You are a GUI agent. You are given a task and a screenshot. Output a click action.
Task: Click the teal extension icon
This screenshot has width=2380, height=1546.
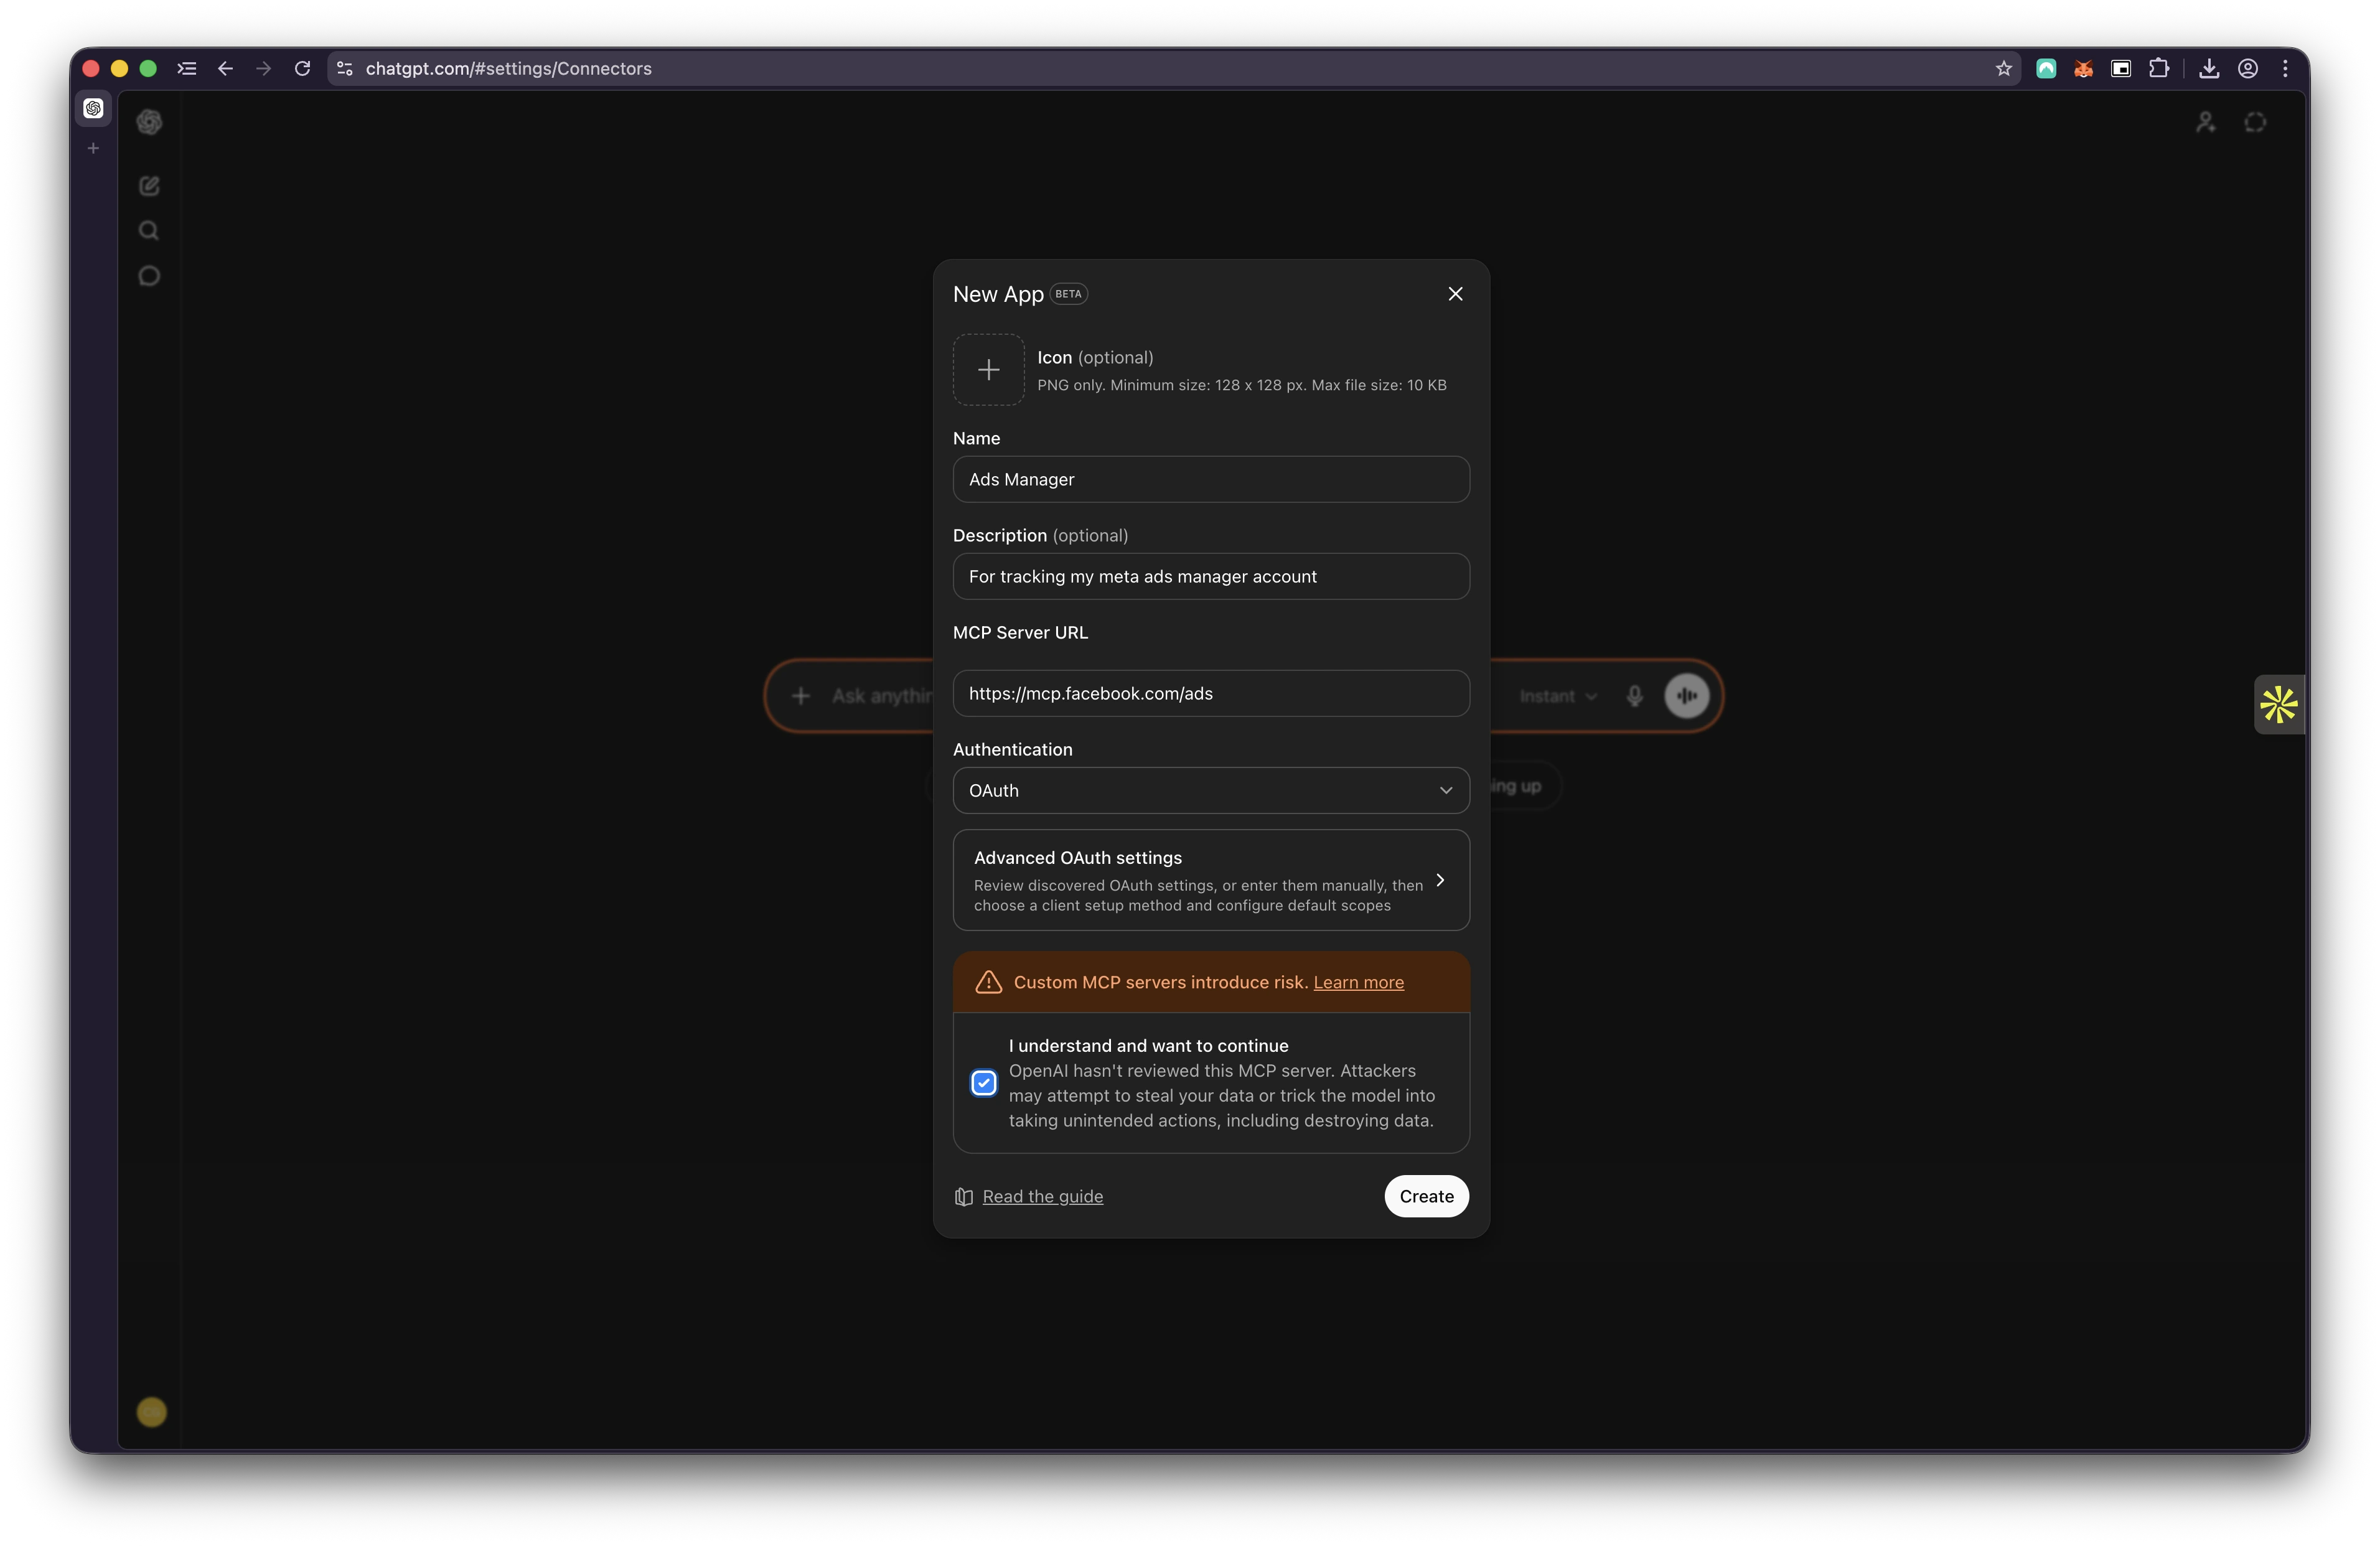pos(2046,68)
